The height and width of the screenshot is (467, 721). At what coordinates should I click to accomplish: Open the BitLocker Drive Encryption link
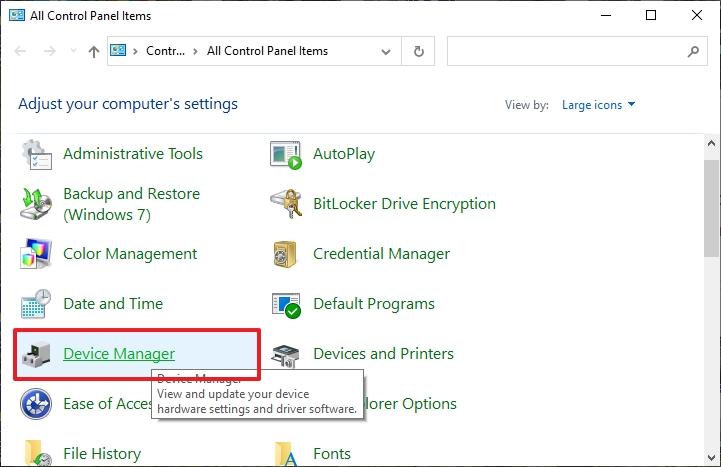click(404, 204)
